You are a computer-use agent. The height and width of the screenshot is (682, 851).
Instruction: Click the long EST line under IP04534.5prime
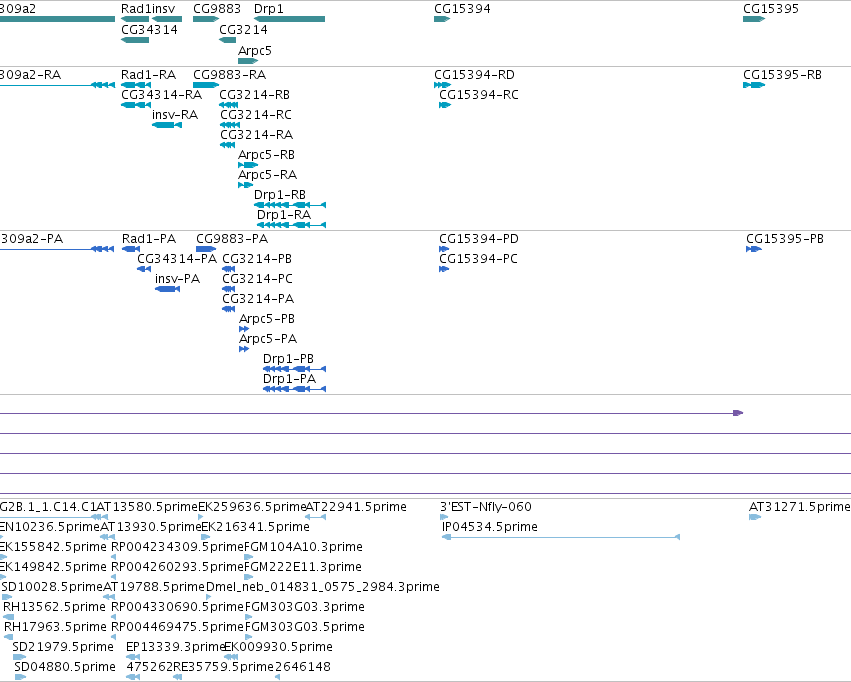561,537
